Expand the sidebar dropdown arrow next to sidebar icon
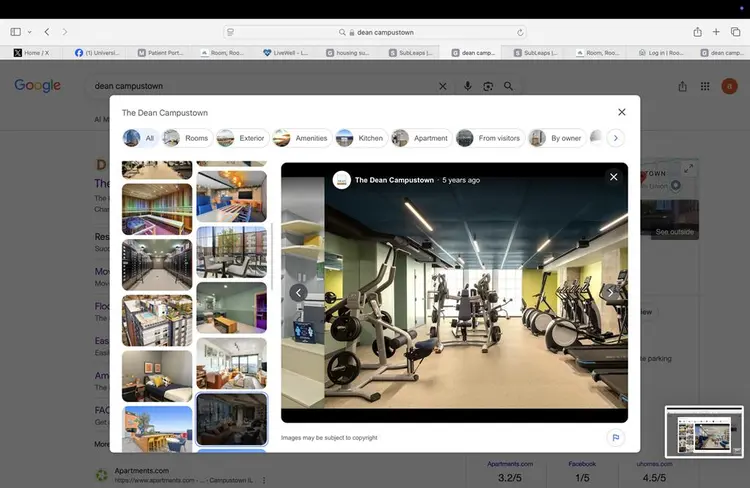Screen dimensions: 750x488 click(x=29, y=32)
